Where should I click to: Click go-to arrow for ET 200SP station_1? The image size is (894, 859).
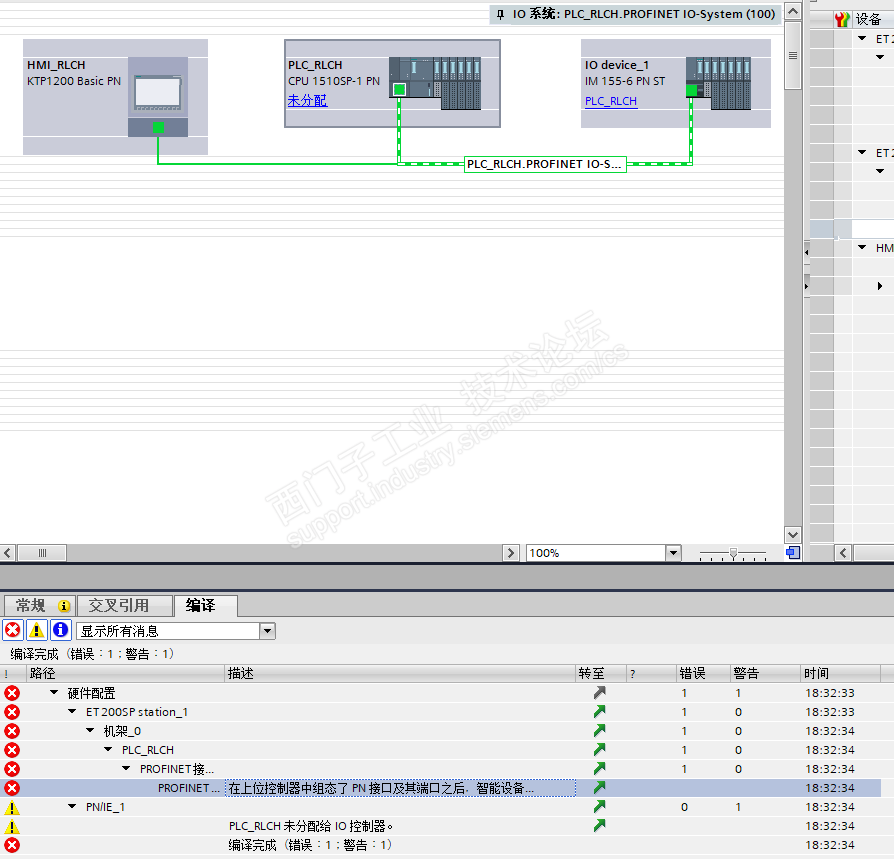(599, 711)
